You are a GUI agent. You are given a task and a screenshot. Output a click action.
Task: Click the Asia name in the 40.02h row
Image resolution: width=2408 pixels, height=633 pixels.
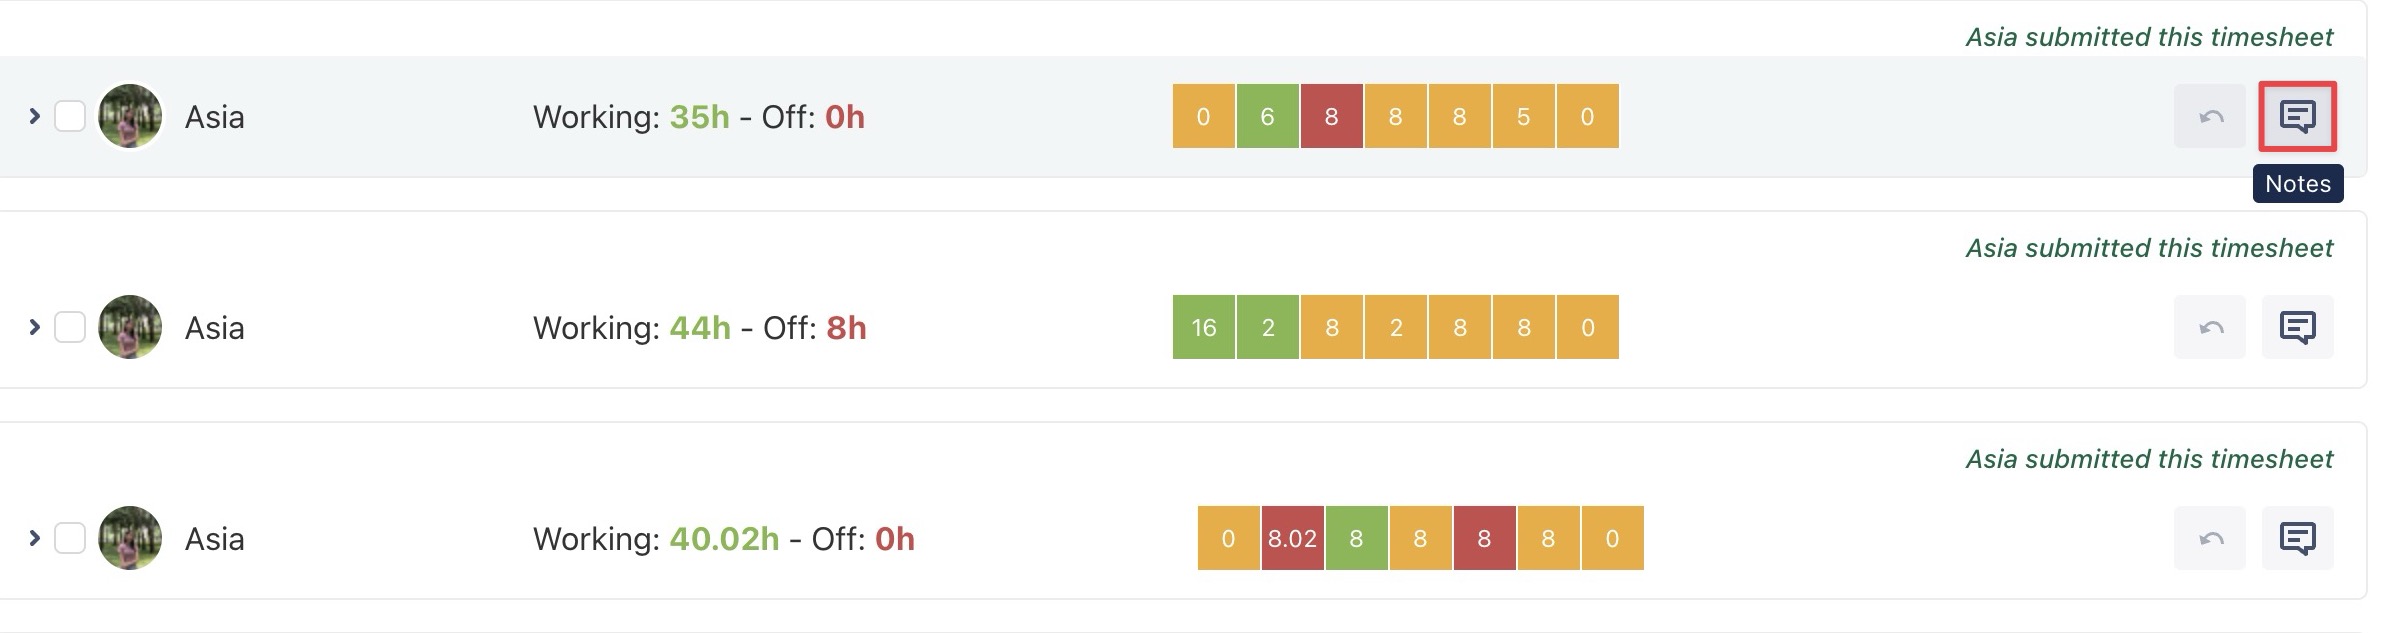pyautogui.click(x=214, y=539)
